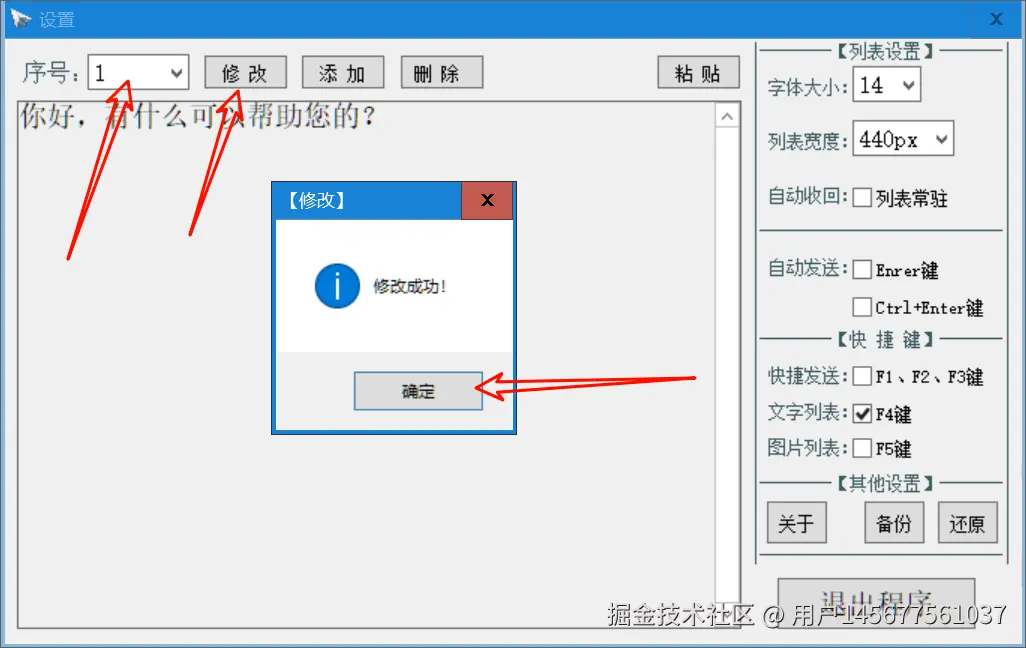This screenshot has width=1026, height=648.
Task: Enable the 列表常驻 checkbox
Action: click(x=862, y=198)
